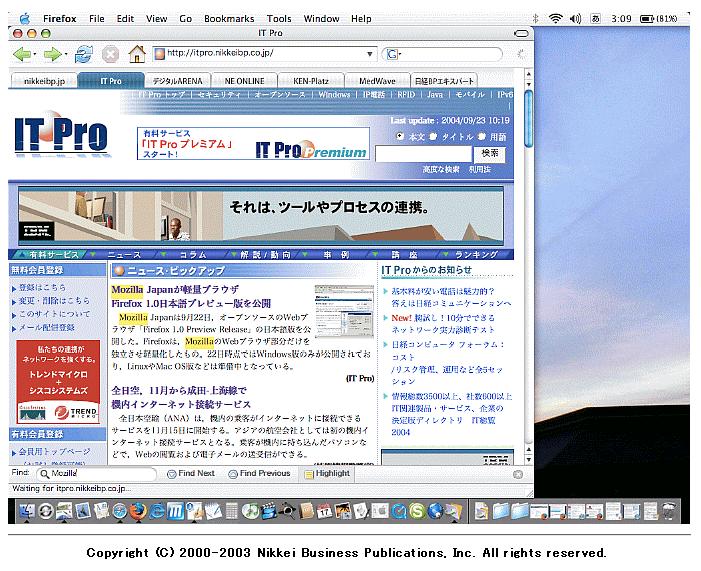The height and width of the screenshot is (571, 701).
Task: Open iCal calendar icon in the Dock
Action: tap(324, 511)
